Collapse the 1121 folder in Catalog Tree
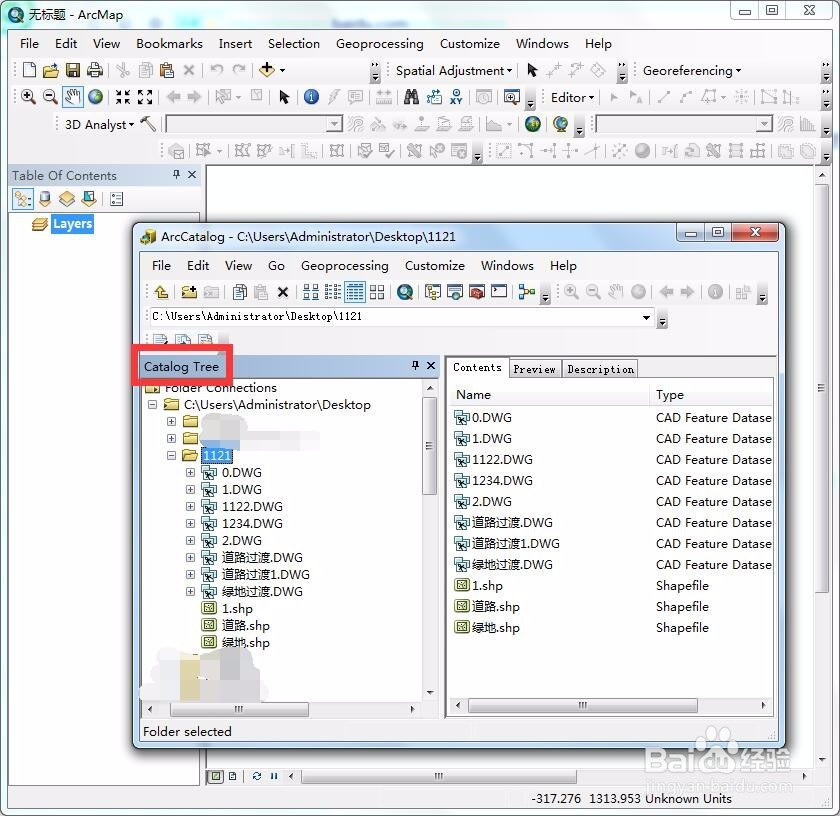The image size is (840, 816). click(171, 455)
